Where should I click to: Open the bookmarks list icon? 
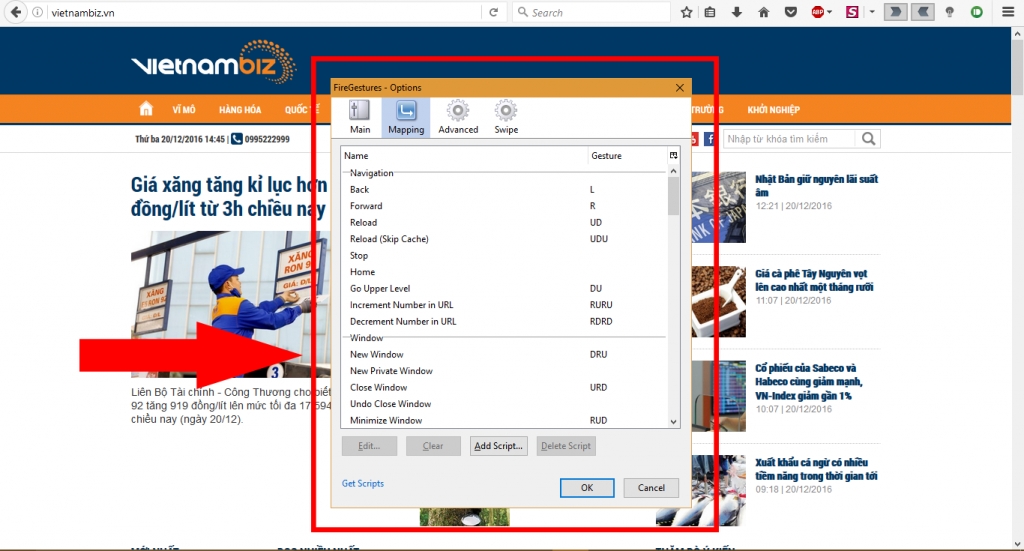pyautogui.click(x=710, y=12)
